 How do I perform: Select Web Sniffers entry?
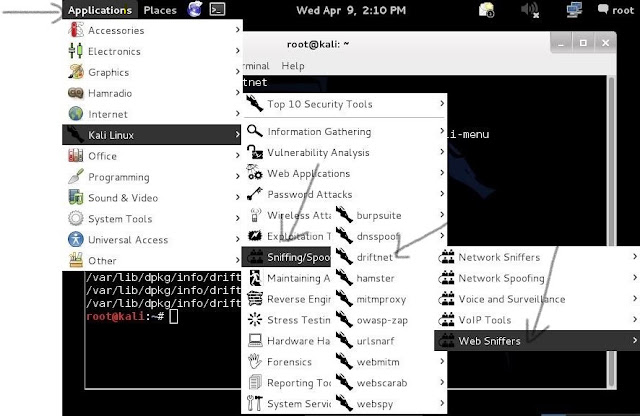[537, 340]
